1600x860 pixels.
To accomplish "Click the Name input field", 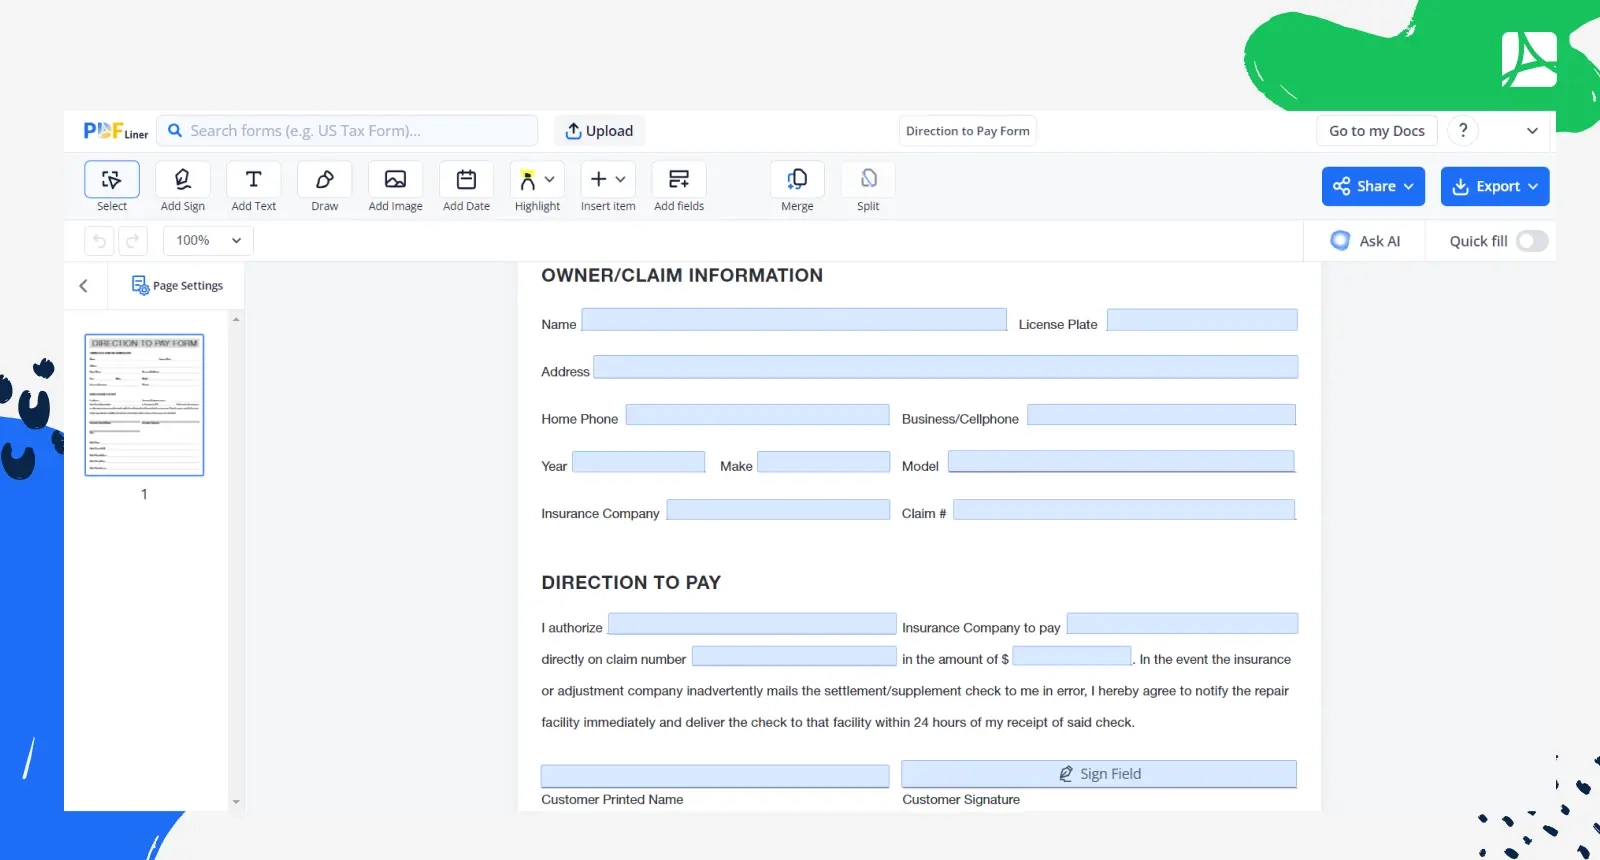I will click(x=794, y=319).
